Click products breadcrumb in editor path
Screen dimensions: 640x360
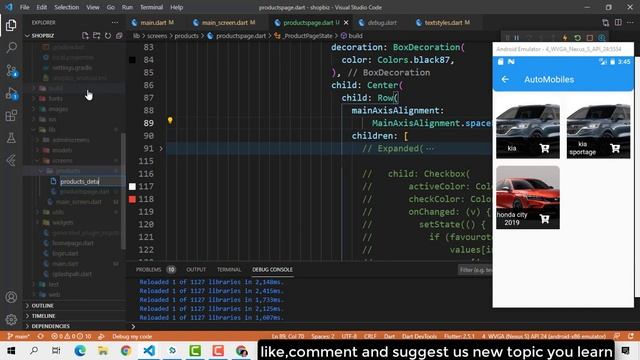187,36
